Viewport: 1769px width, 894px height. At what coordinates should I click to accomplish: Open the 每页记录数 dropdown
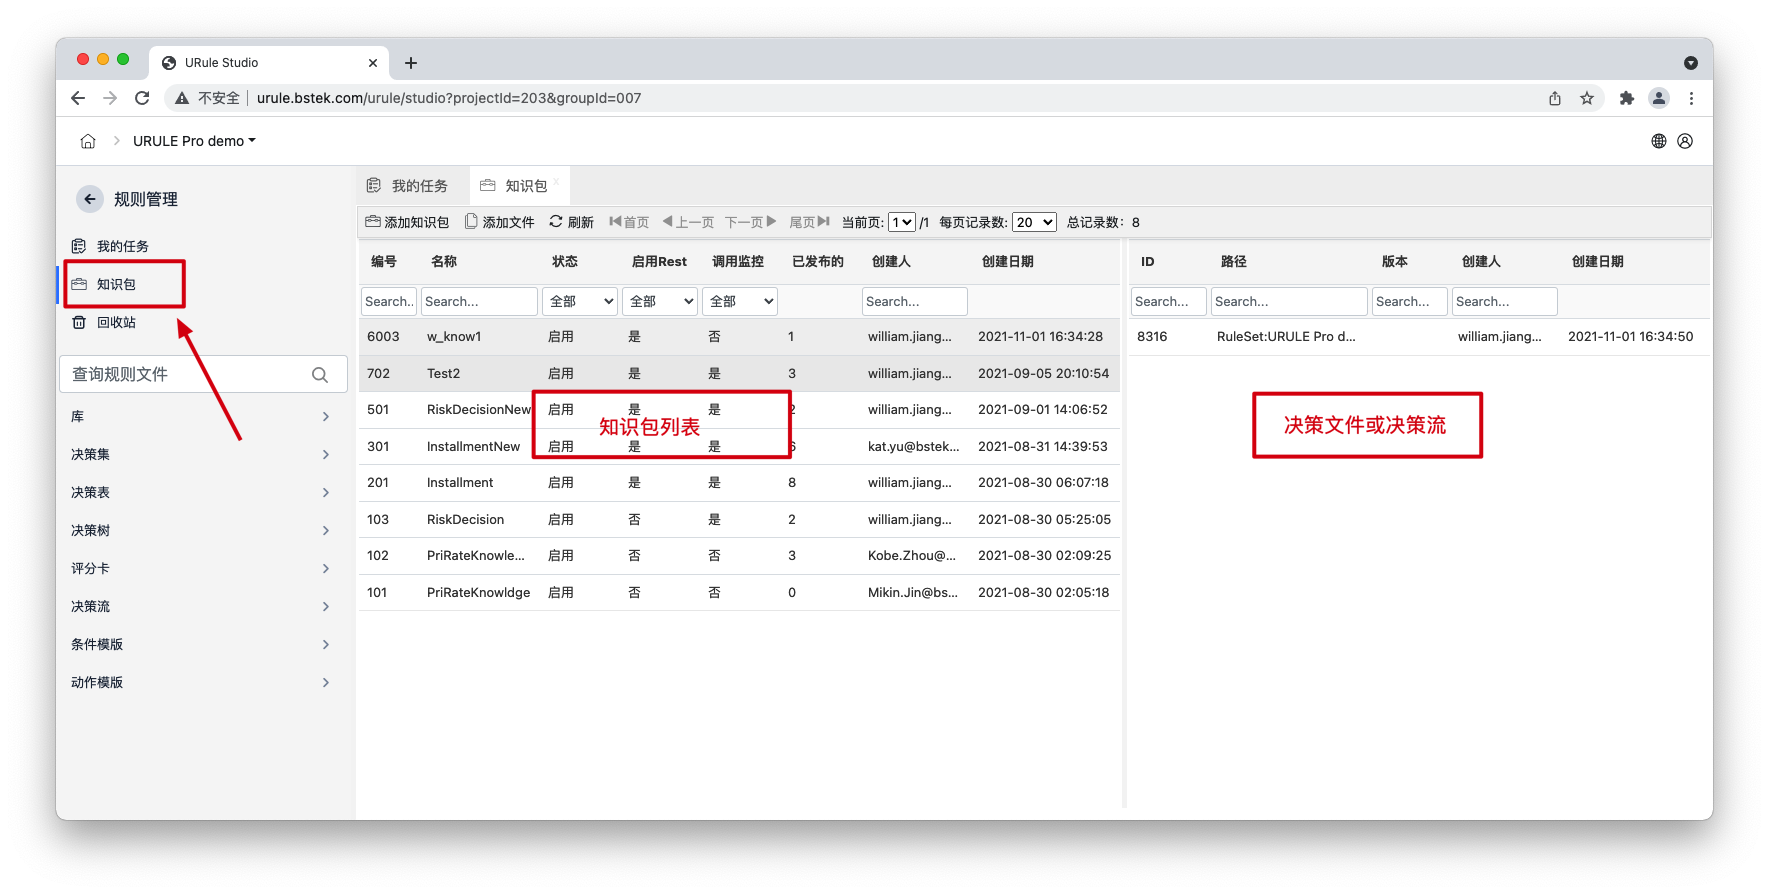coord(1034,222)
